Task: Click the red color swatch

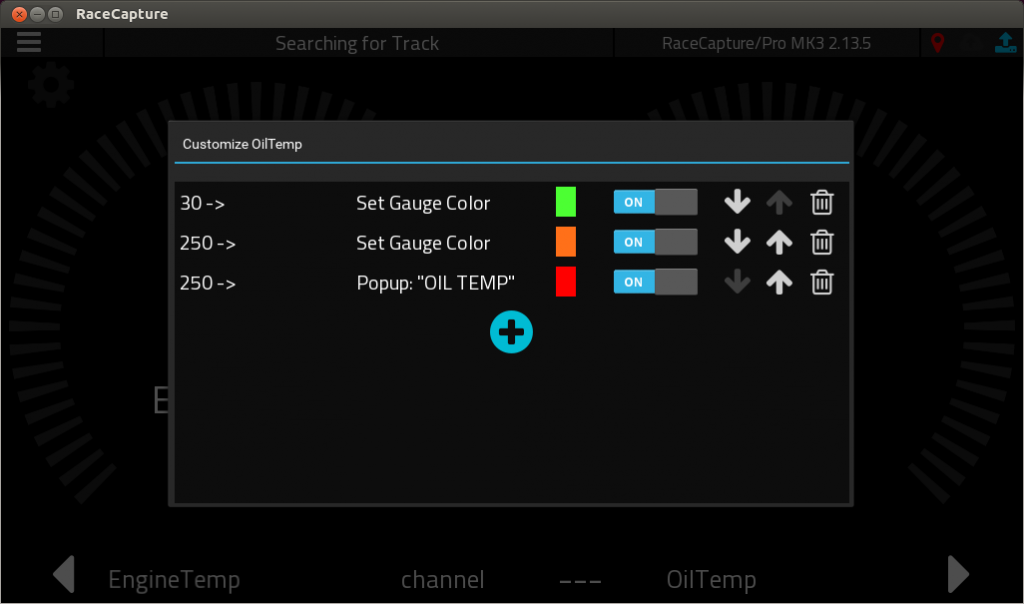Action: [x=566, y=281]
